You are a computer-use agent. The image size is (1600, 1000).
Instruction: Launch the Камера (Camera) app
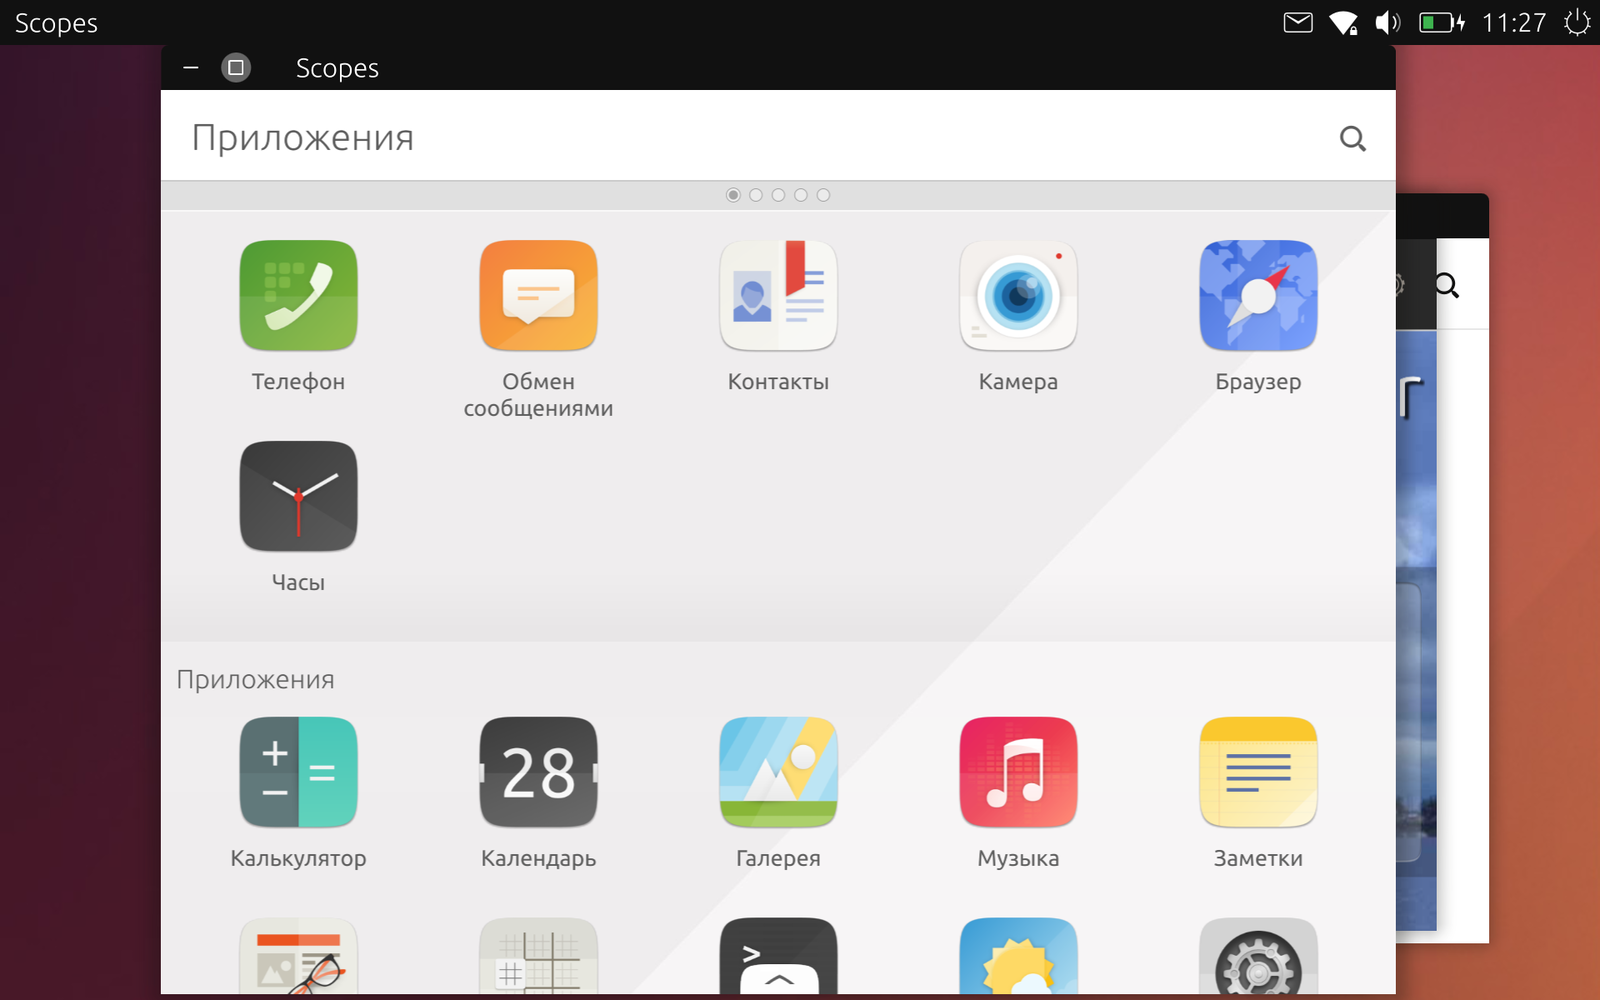(x=1018, y=296)
